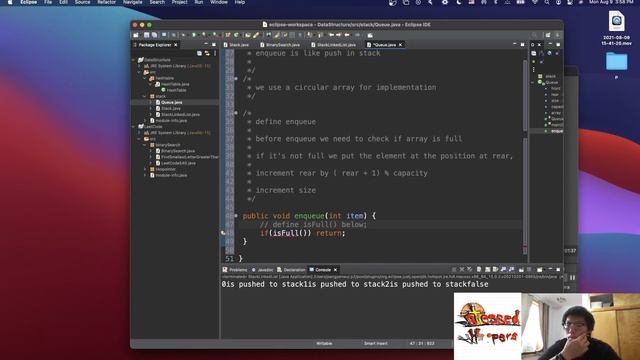Click the warning marker in editor gutter
Screen dimensions: 640x360
pyautogui.click(x=223, y=233)
